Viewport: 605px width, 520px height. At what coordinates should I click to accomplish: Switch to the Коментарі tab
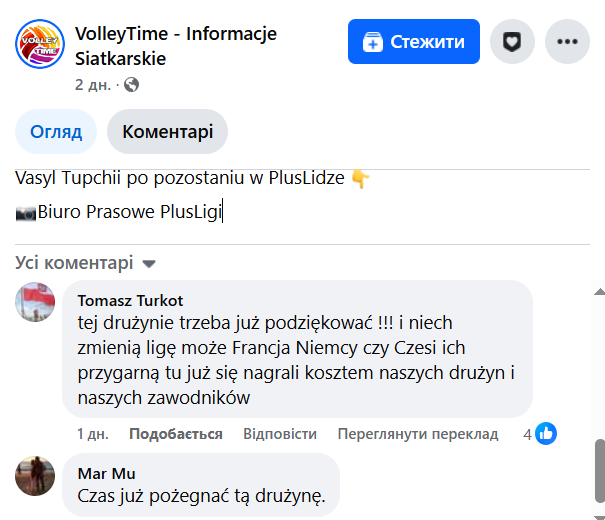(167, 131)
